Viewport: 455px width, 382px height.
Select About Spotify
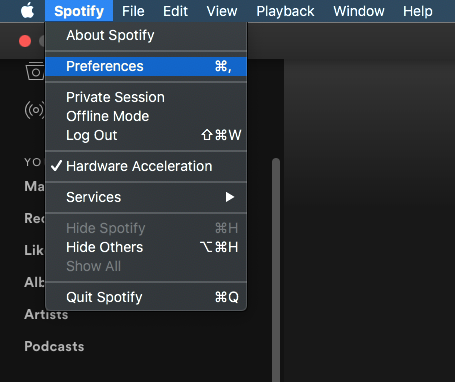click(146, 35)
